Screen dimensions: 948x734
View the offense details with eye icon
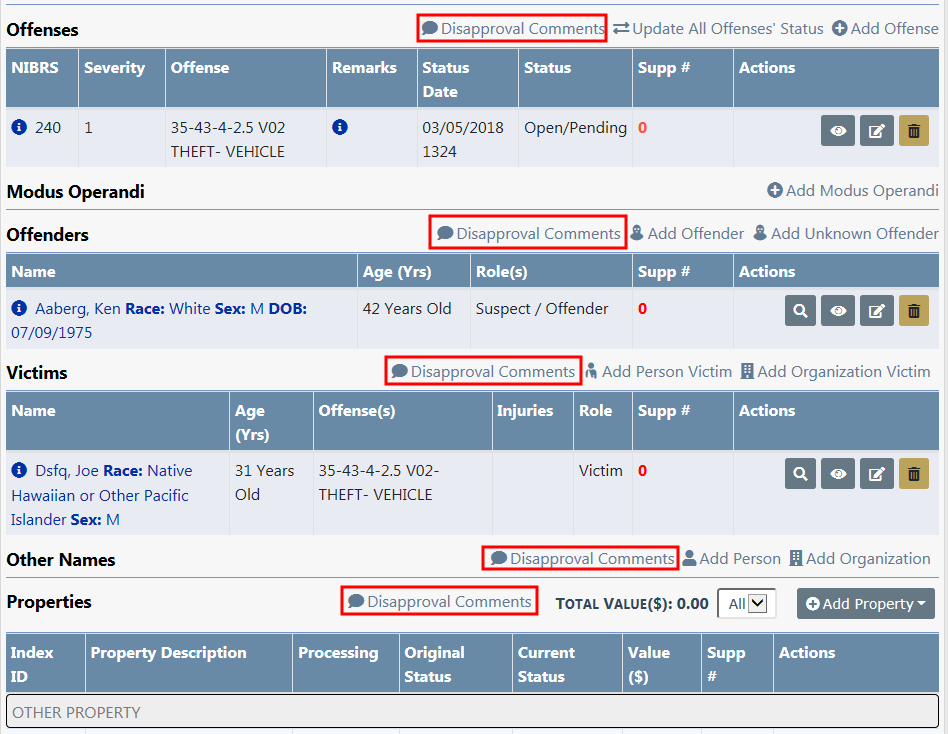pos(838,131)
